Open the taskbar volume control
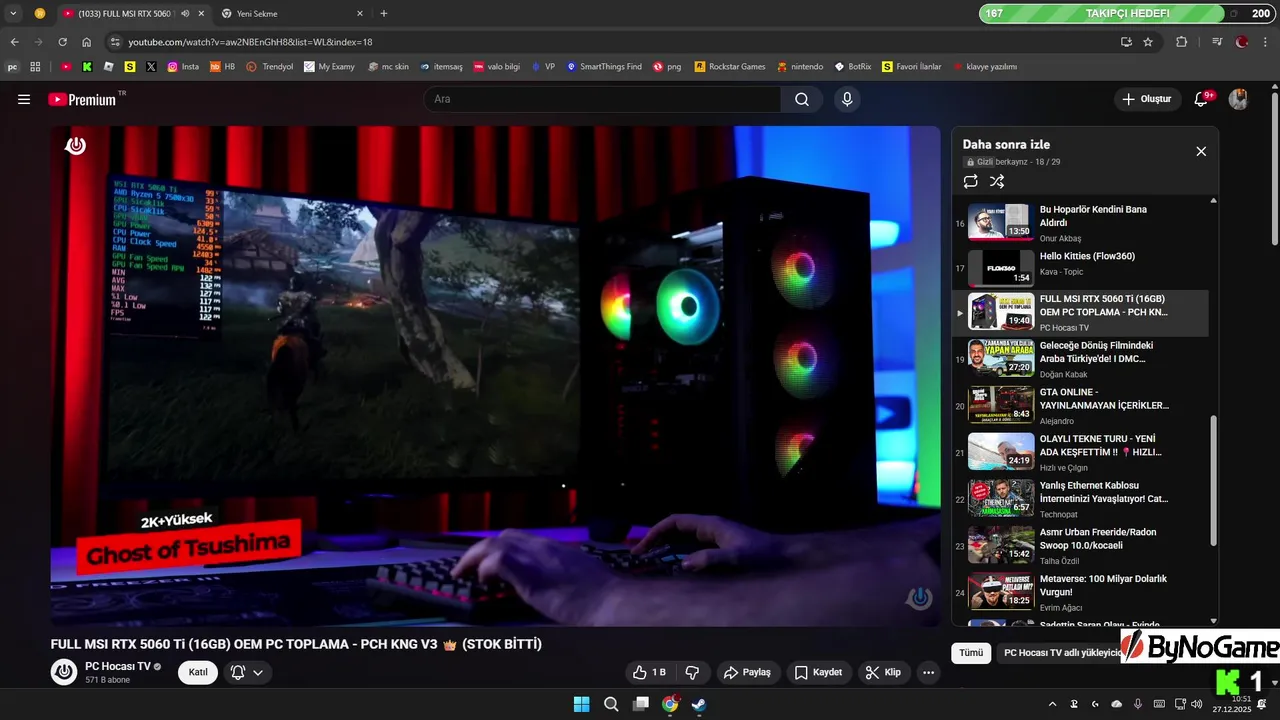This screenshot has height=720, width=1280. point(1199,704)
